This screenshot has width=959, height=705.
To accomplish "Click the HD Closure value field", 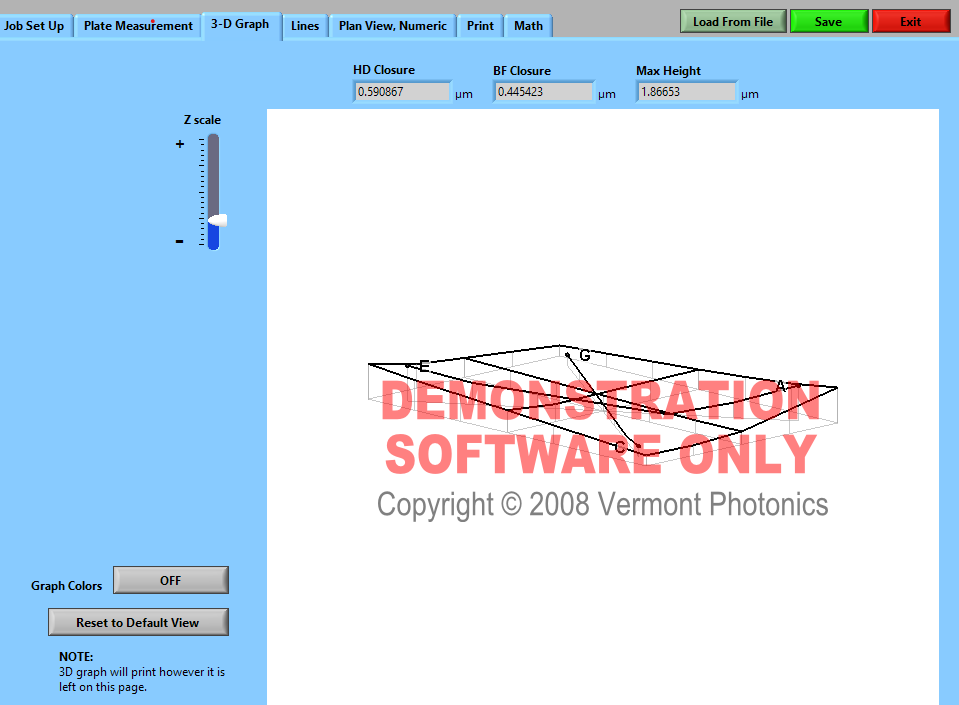I will pyautogui.click(x=402, y=92).
